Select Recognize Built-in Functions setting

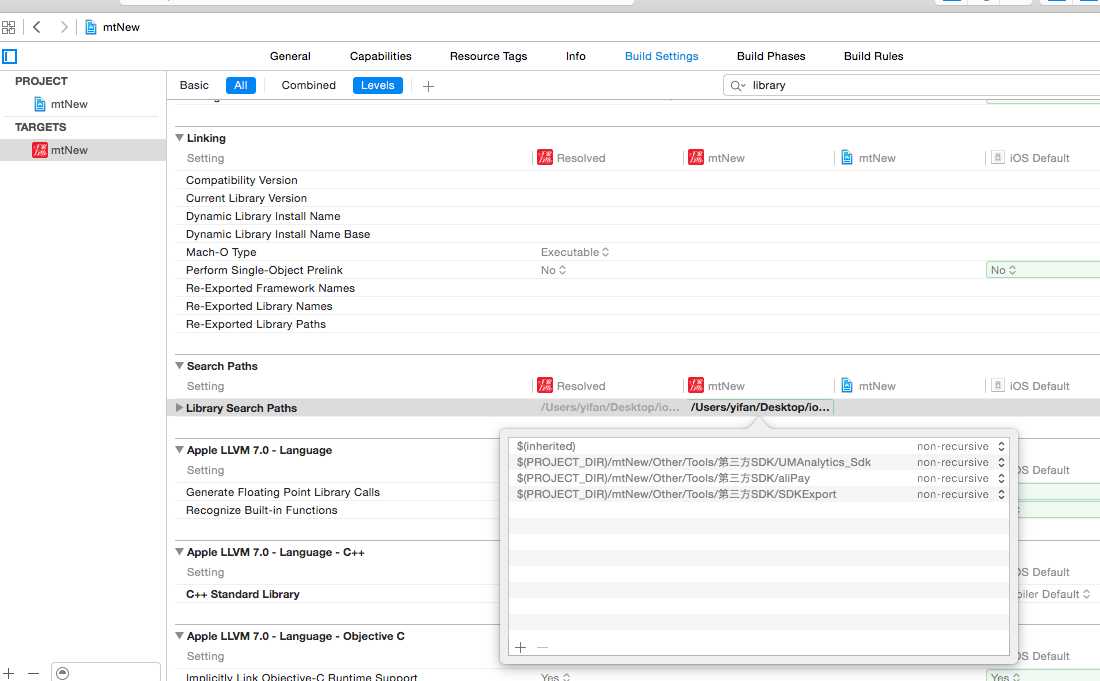262,511
